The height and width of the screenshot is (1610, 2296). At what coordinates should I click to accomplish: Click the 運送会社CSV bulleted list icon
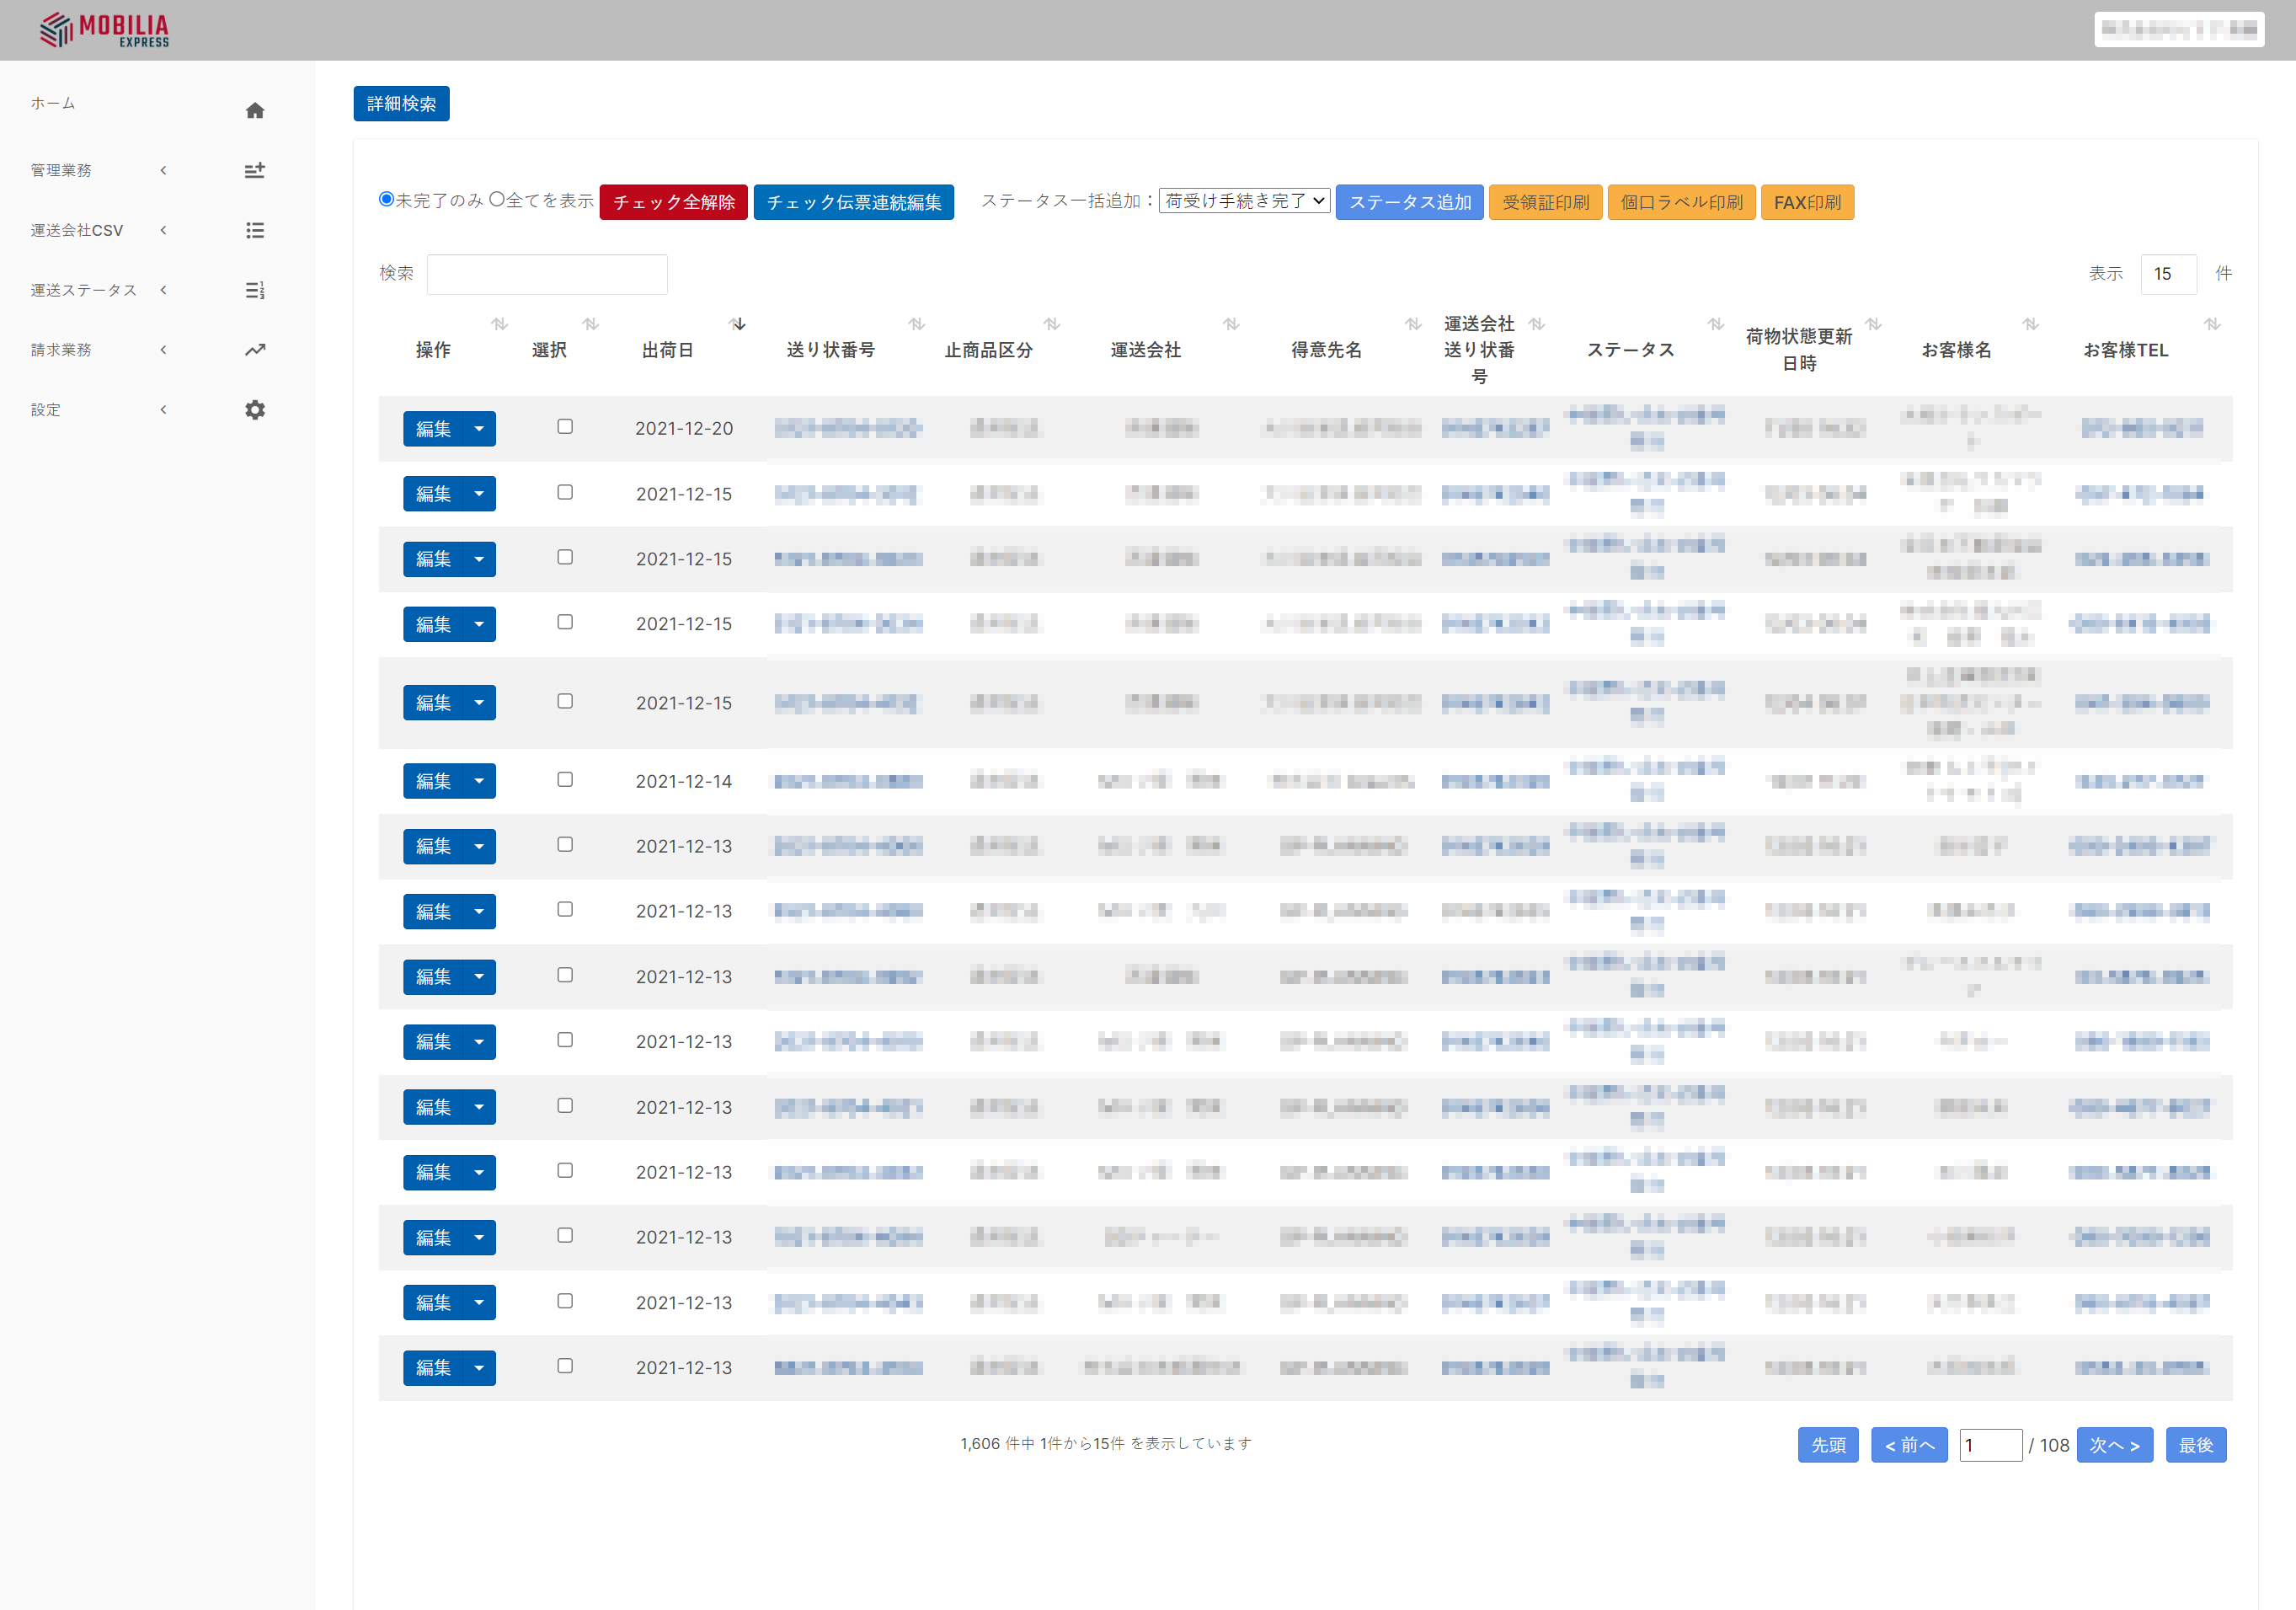(x=255, y=231)
